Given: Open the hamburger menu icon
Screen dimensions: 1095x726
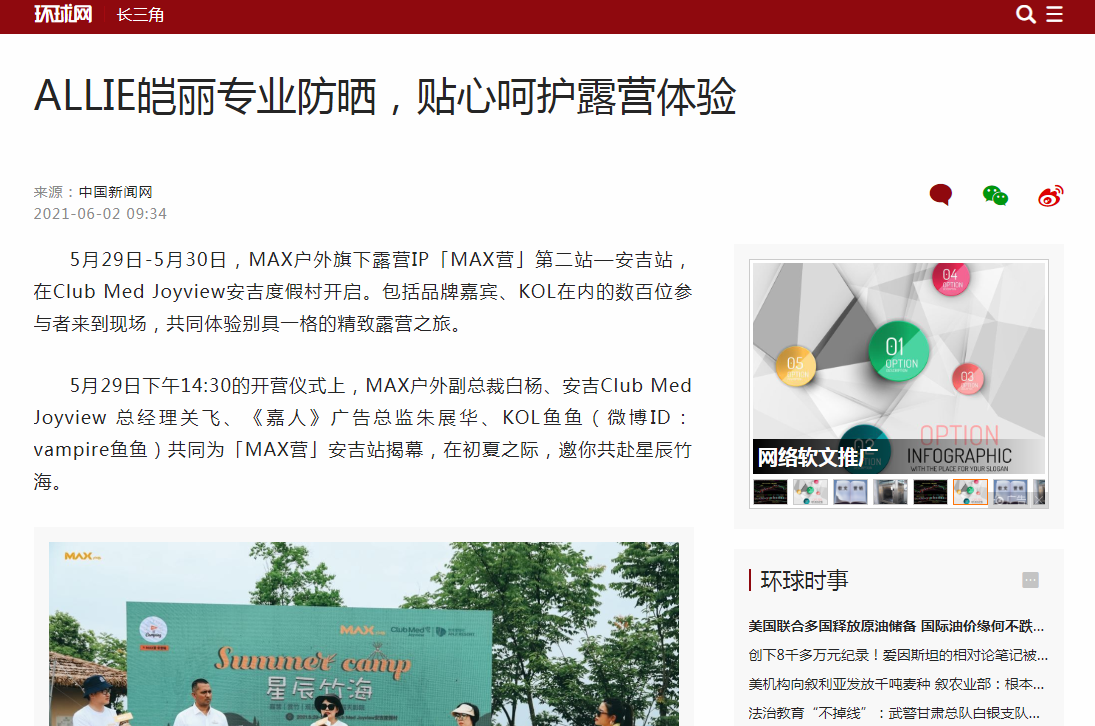Looking at the screenshot, I should [1054, 14].
